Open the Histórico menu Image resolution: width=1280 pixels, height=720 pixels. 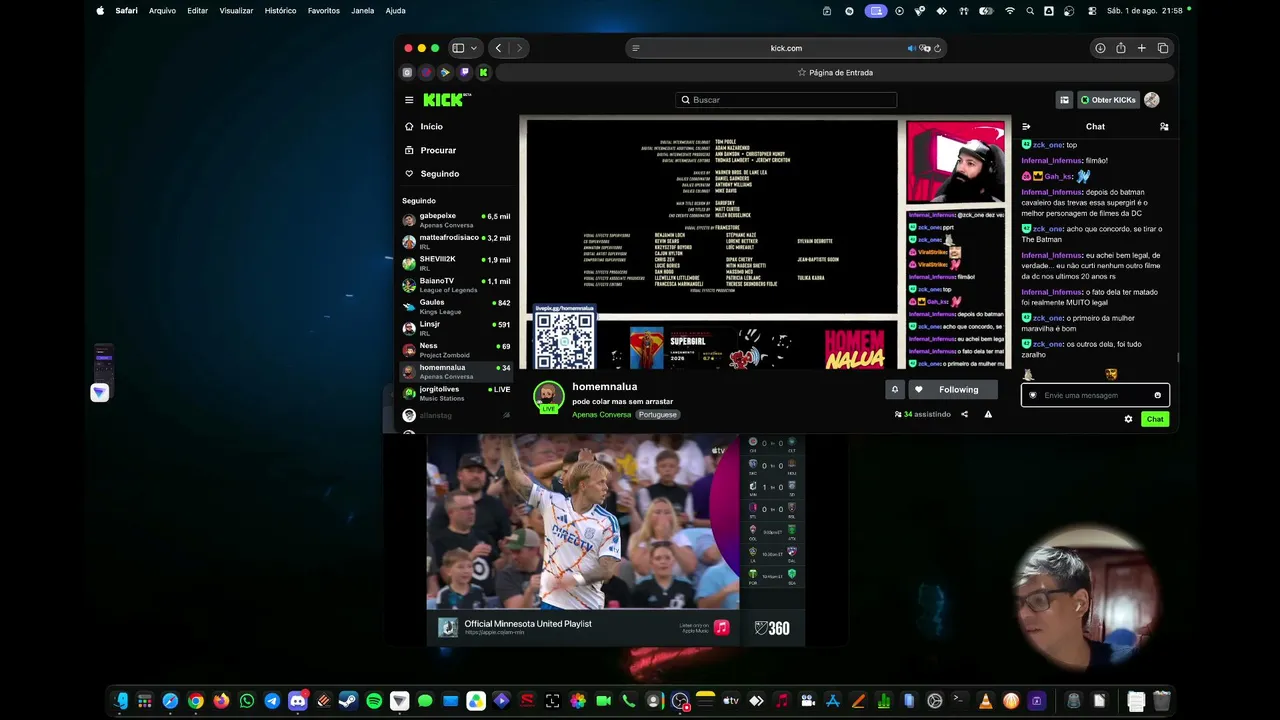280,11
